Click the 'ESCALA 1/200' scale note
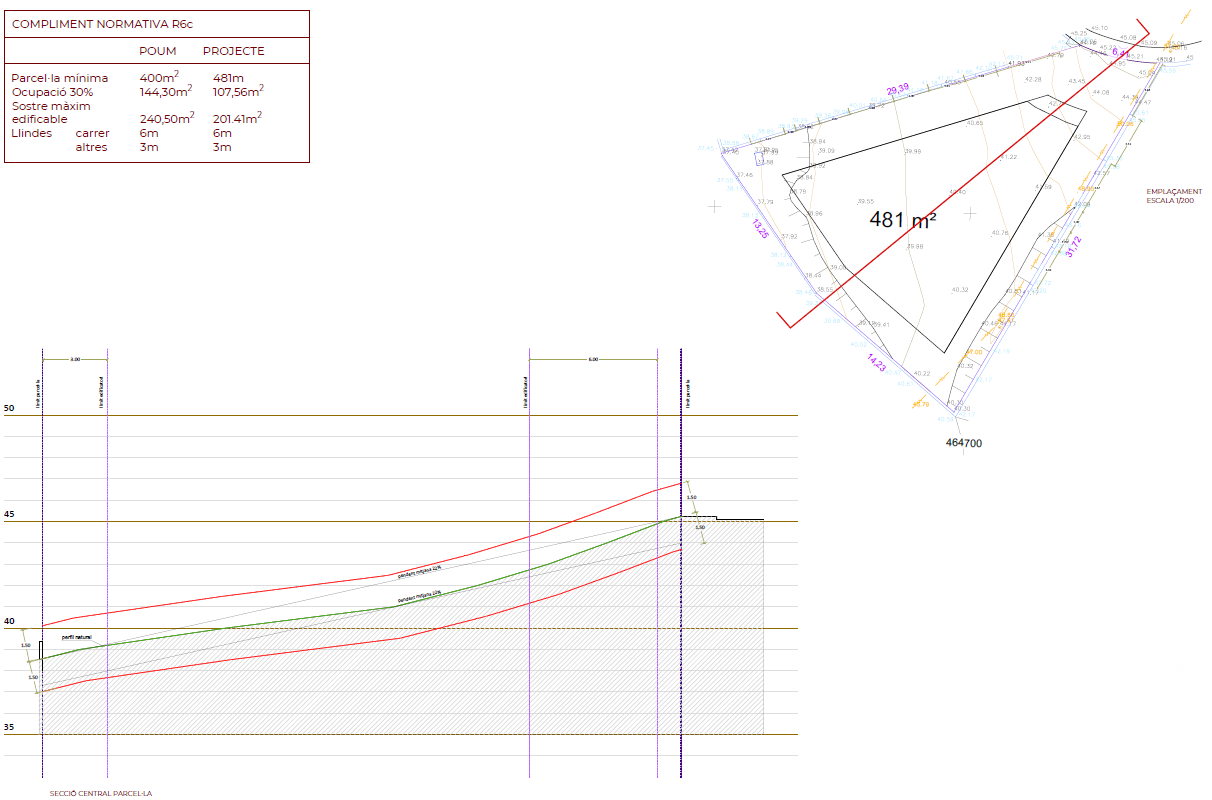This screenshot has height=800, width=1212. 1170,200
